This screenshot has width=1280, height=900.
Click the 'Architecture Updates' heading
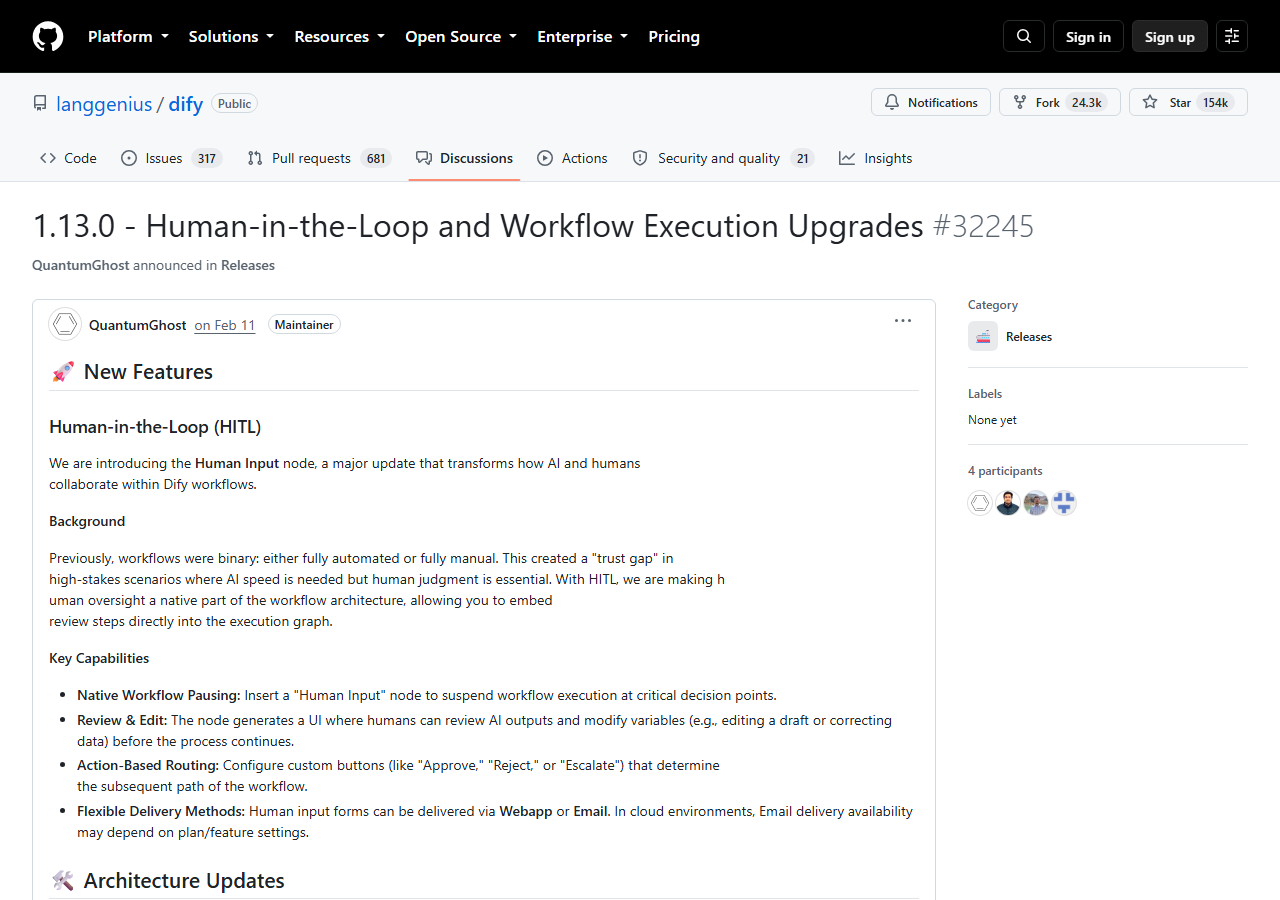[x=184, y=881]
